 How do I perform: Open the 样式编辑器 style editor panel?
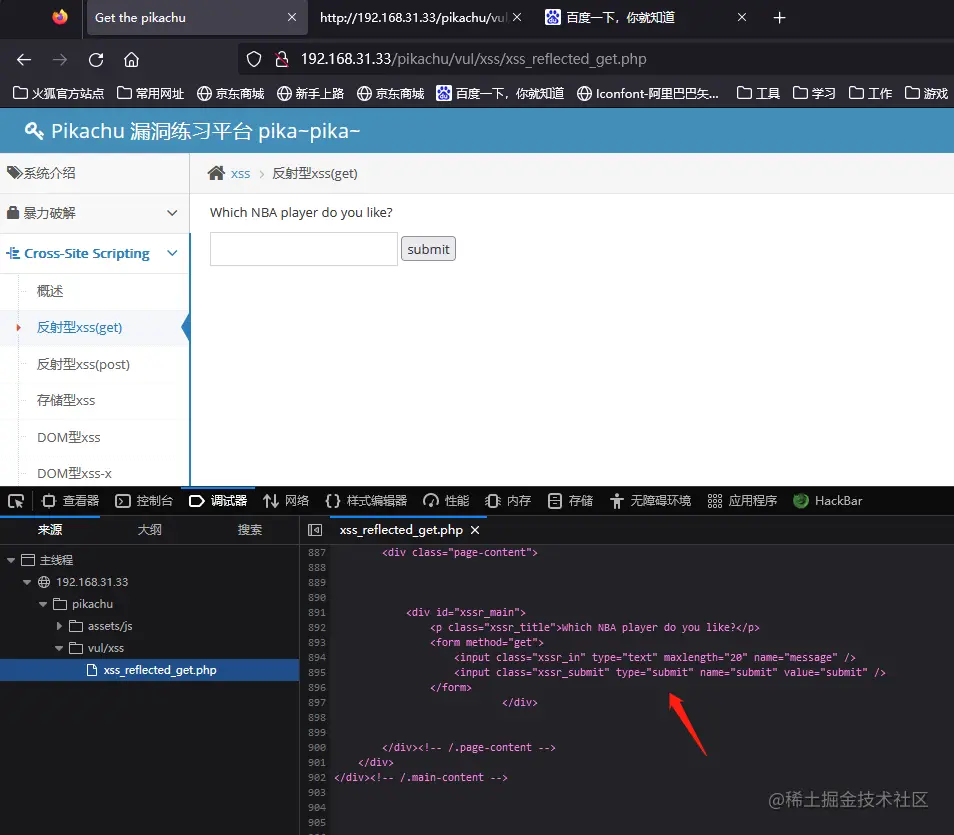tap(366, 501)
